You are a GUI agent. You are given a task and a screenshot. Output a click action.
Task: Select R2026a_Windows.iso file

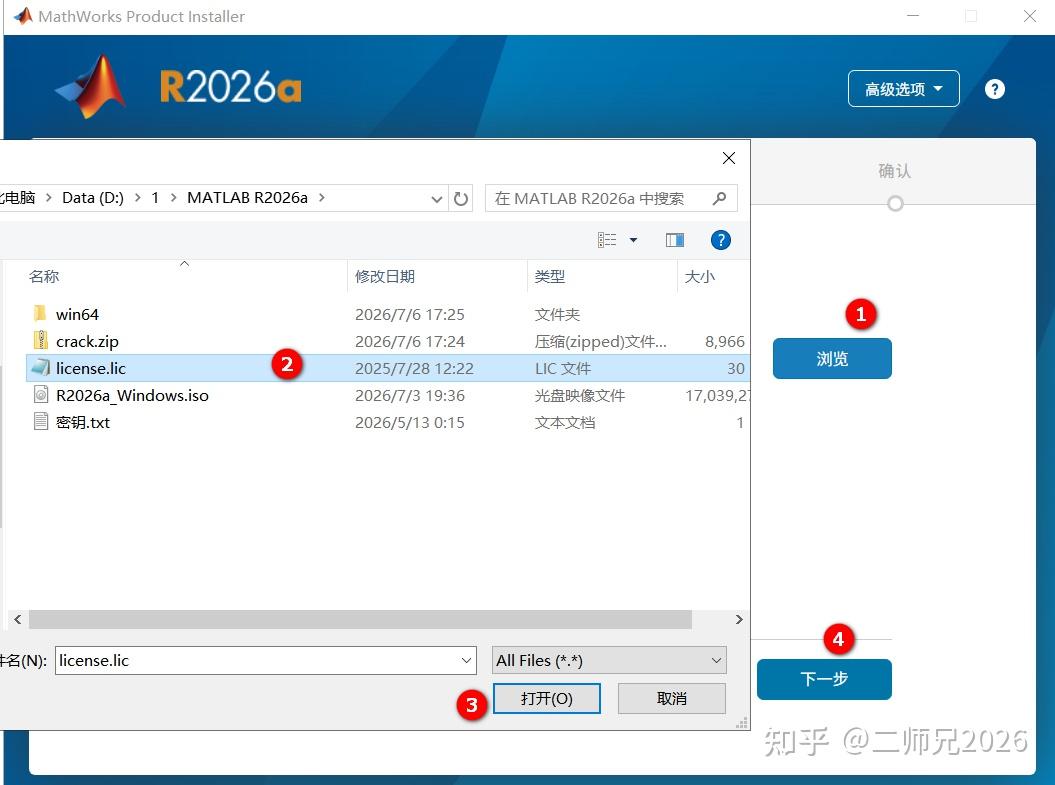tap(133, 396)
